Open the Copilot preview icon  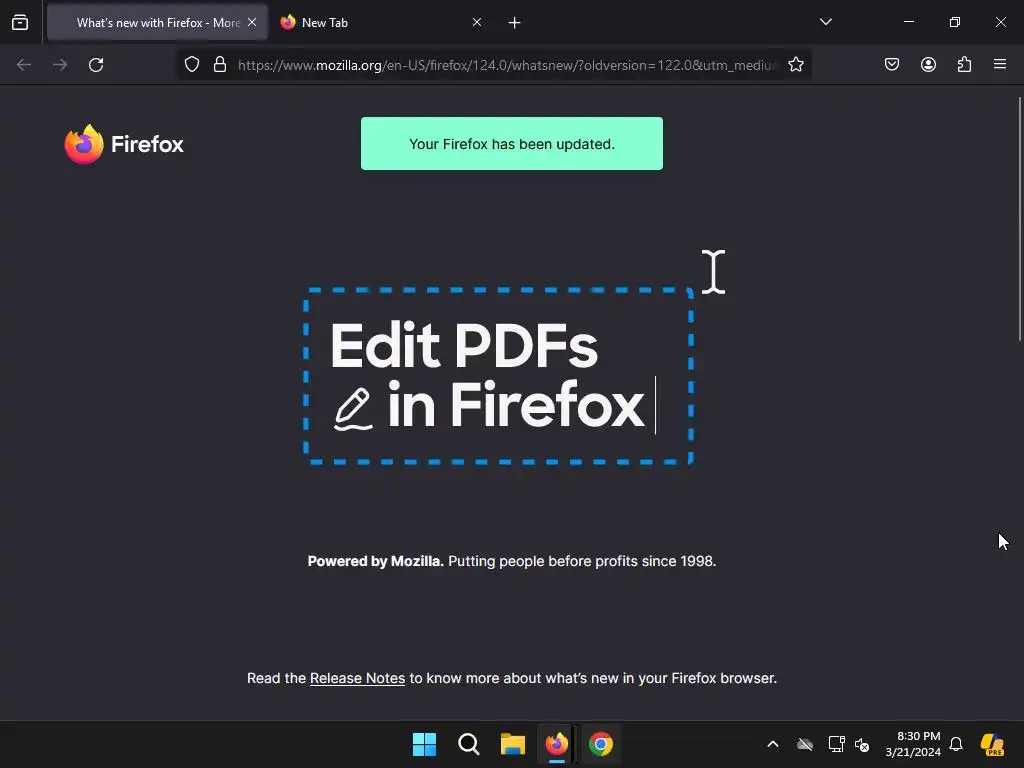(x=993, y=744)
